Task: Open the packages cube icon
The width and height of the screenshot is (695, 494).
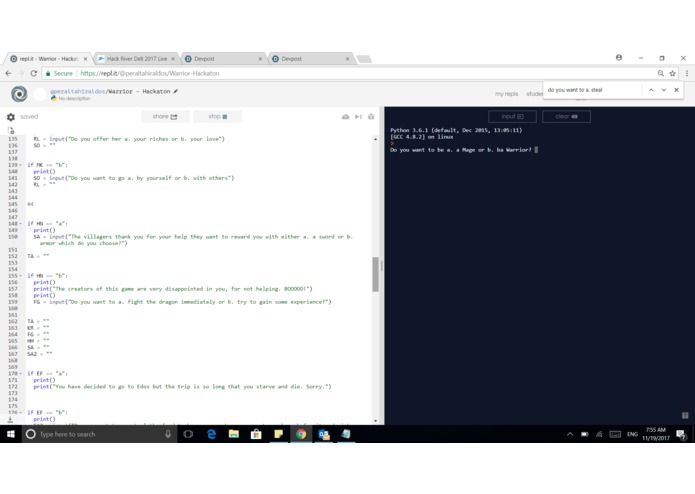Action: click(x=371, y=117)
